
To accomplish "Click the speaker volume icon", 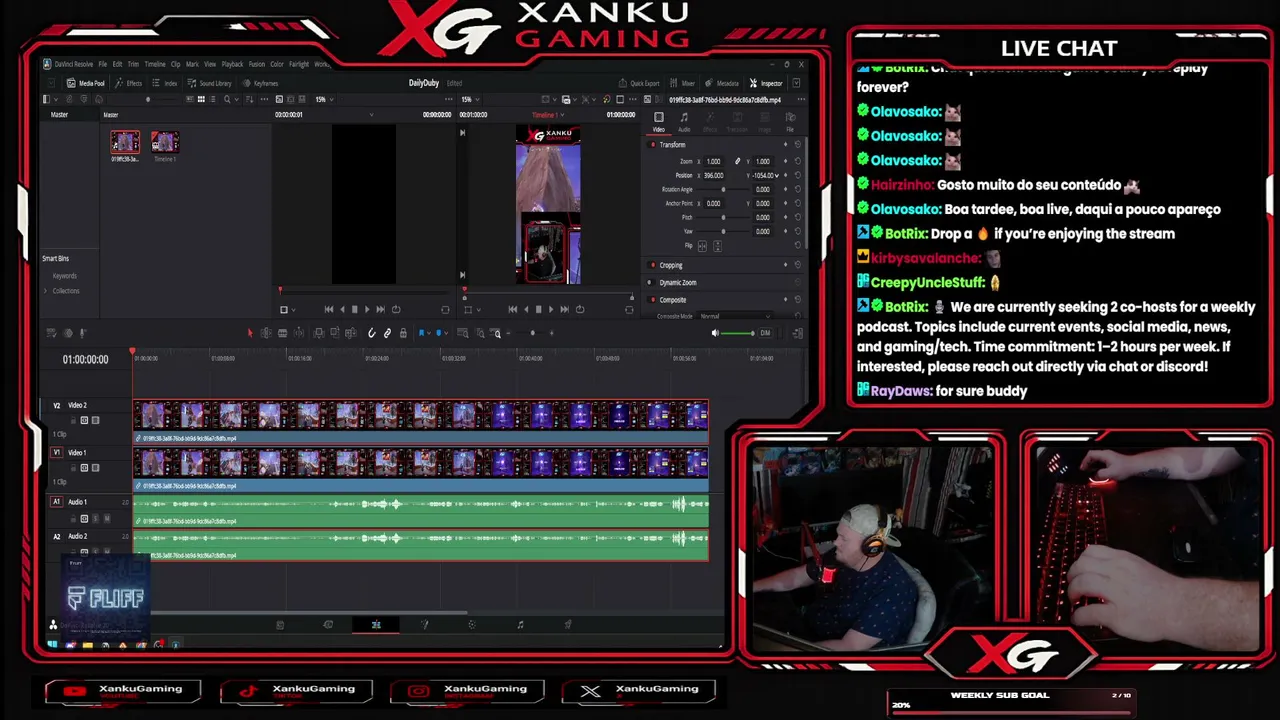I will coord(715,333).
